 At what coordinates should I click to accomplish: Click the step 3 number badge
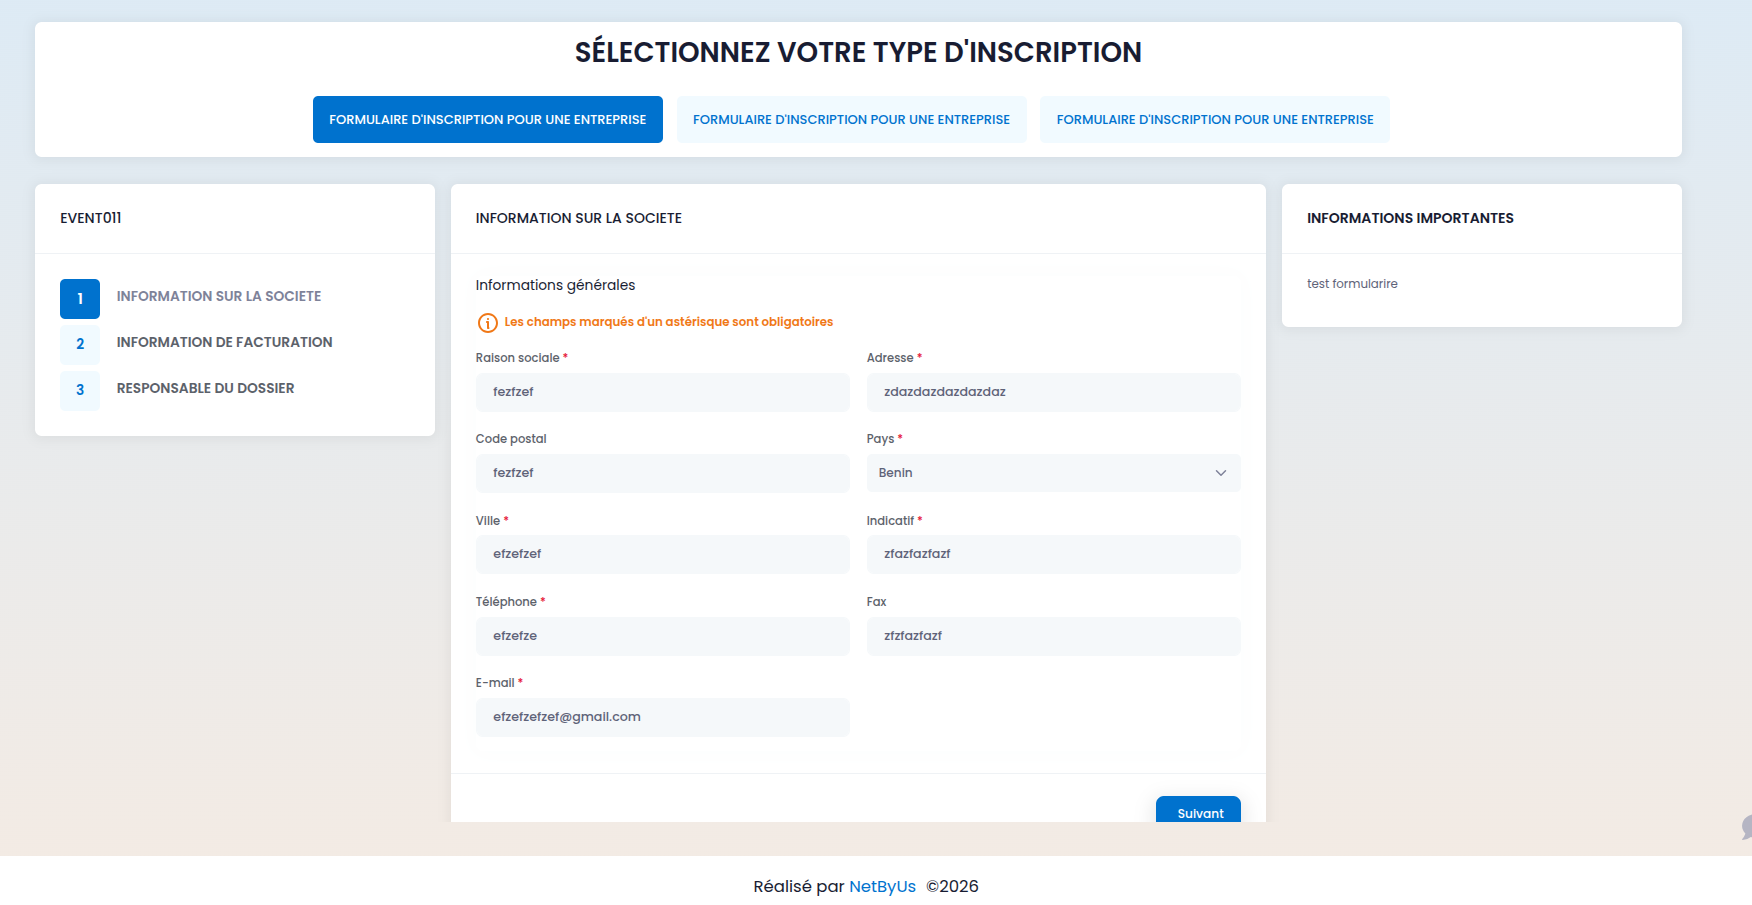tap(80, 390)
